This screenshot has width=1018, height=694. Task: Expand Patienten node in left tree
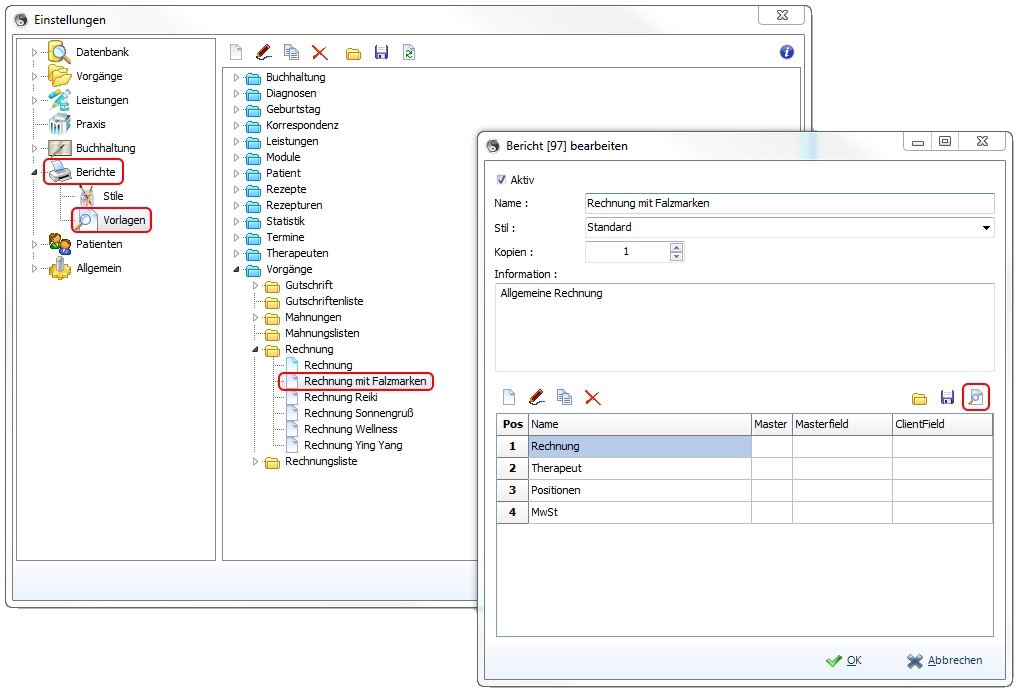tap(34, 244)
